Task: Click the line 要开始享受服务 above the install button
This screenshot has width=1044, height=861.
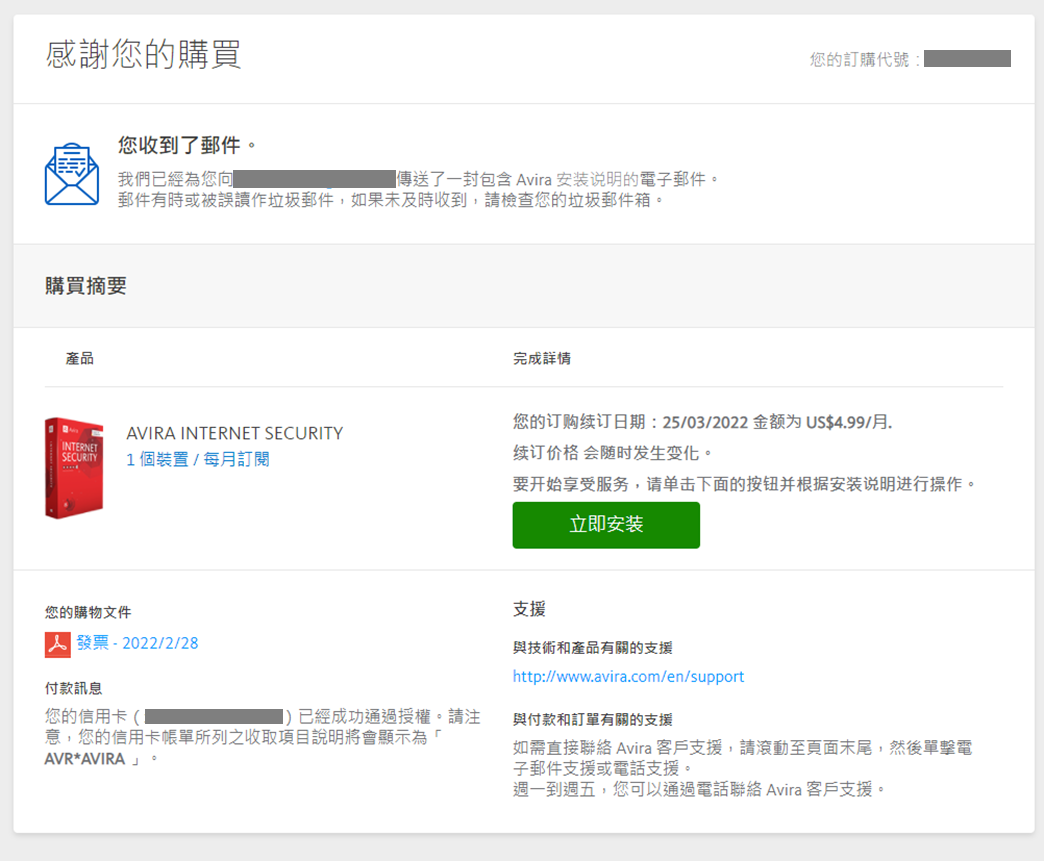Action: (744, 483)
